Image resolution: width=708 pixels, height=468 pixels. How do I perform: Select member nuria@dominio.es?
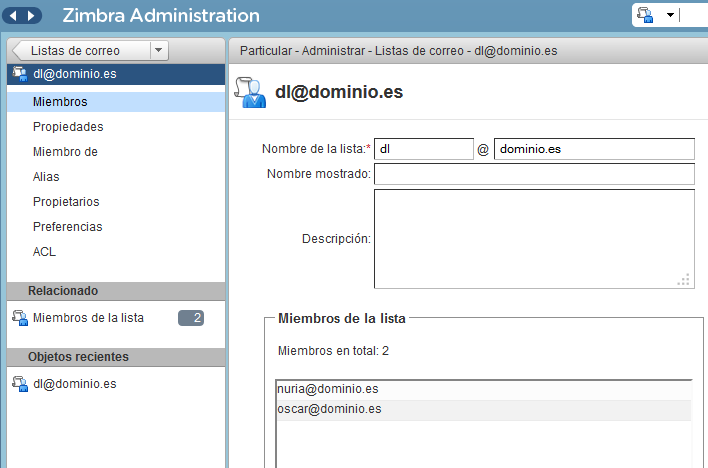[484, 389]
